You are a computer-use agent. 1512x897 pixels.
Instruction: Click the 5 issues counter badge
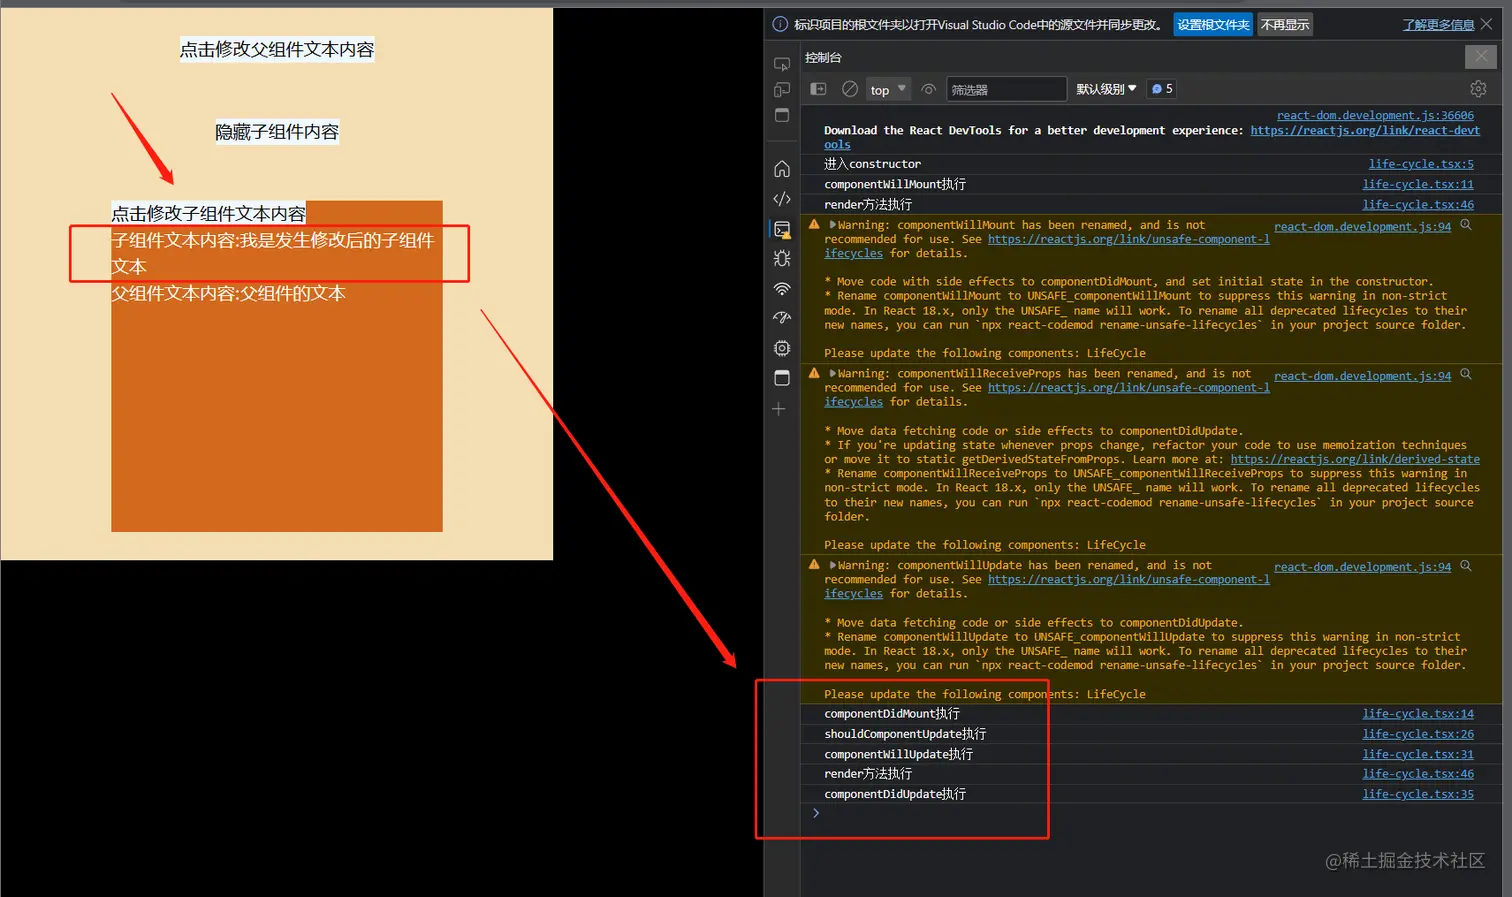coord(1162,89)
